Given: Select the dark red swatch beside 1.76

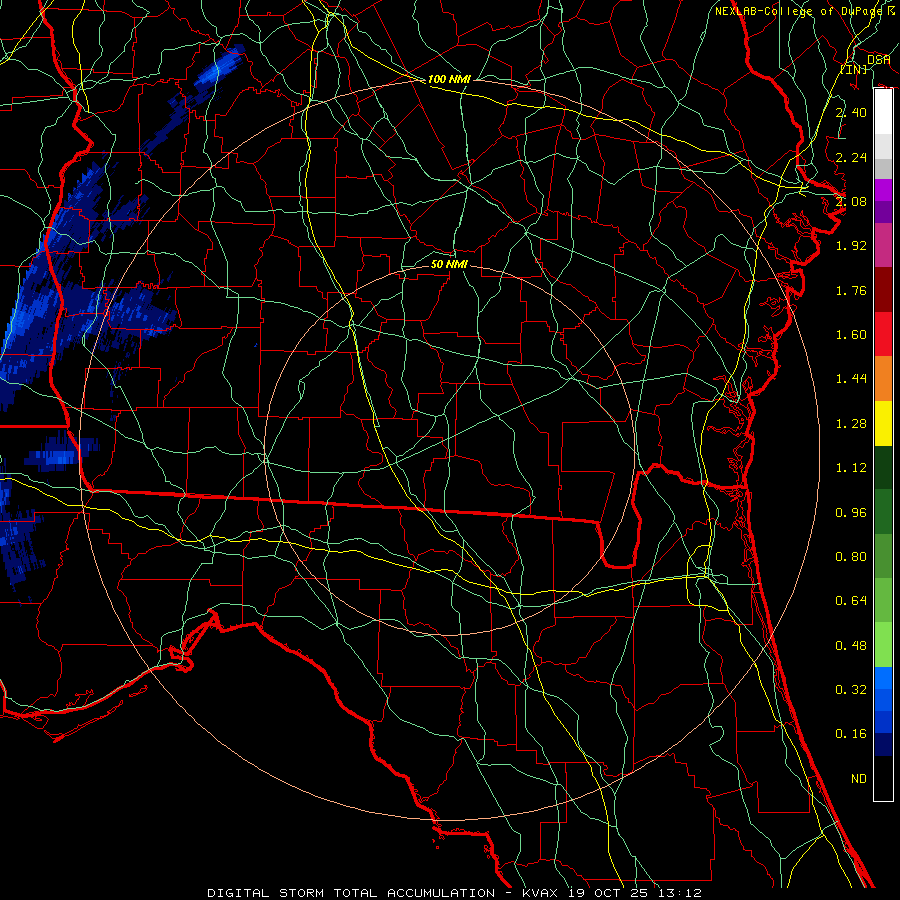Looking at the screenshot, I should [x=883, y=290].
